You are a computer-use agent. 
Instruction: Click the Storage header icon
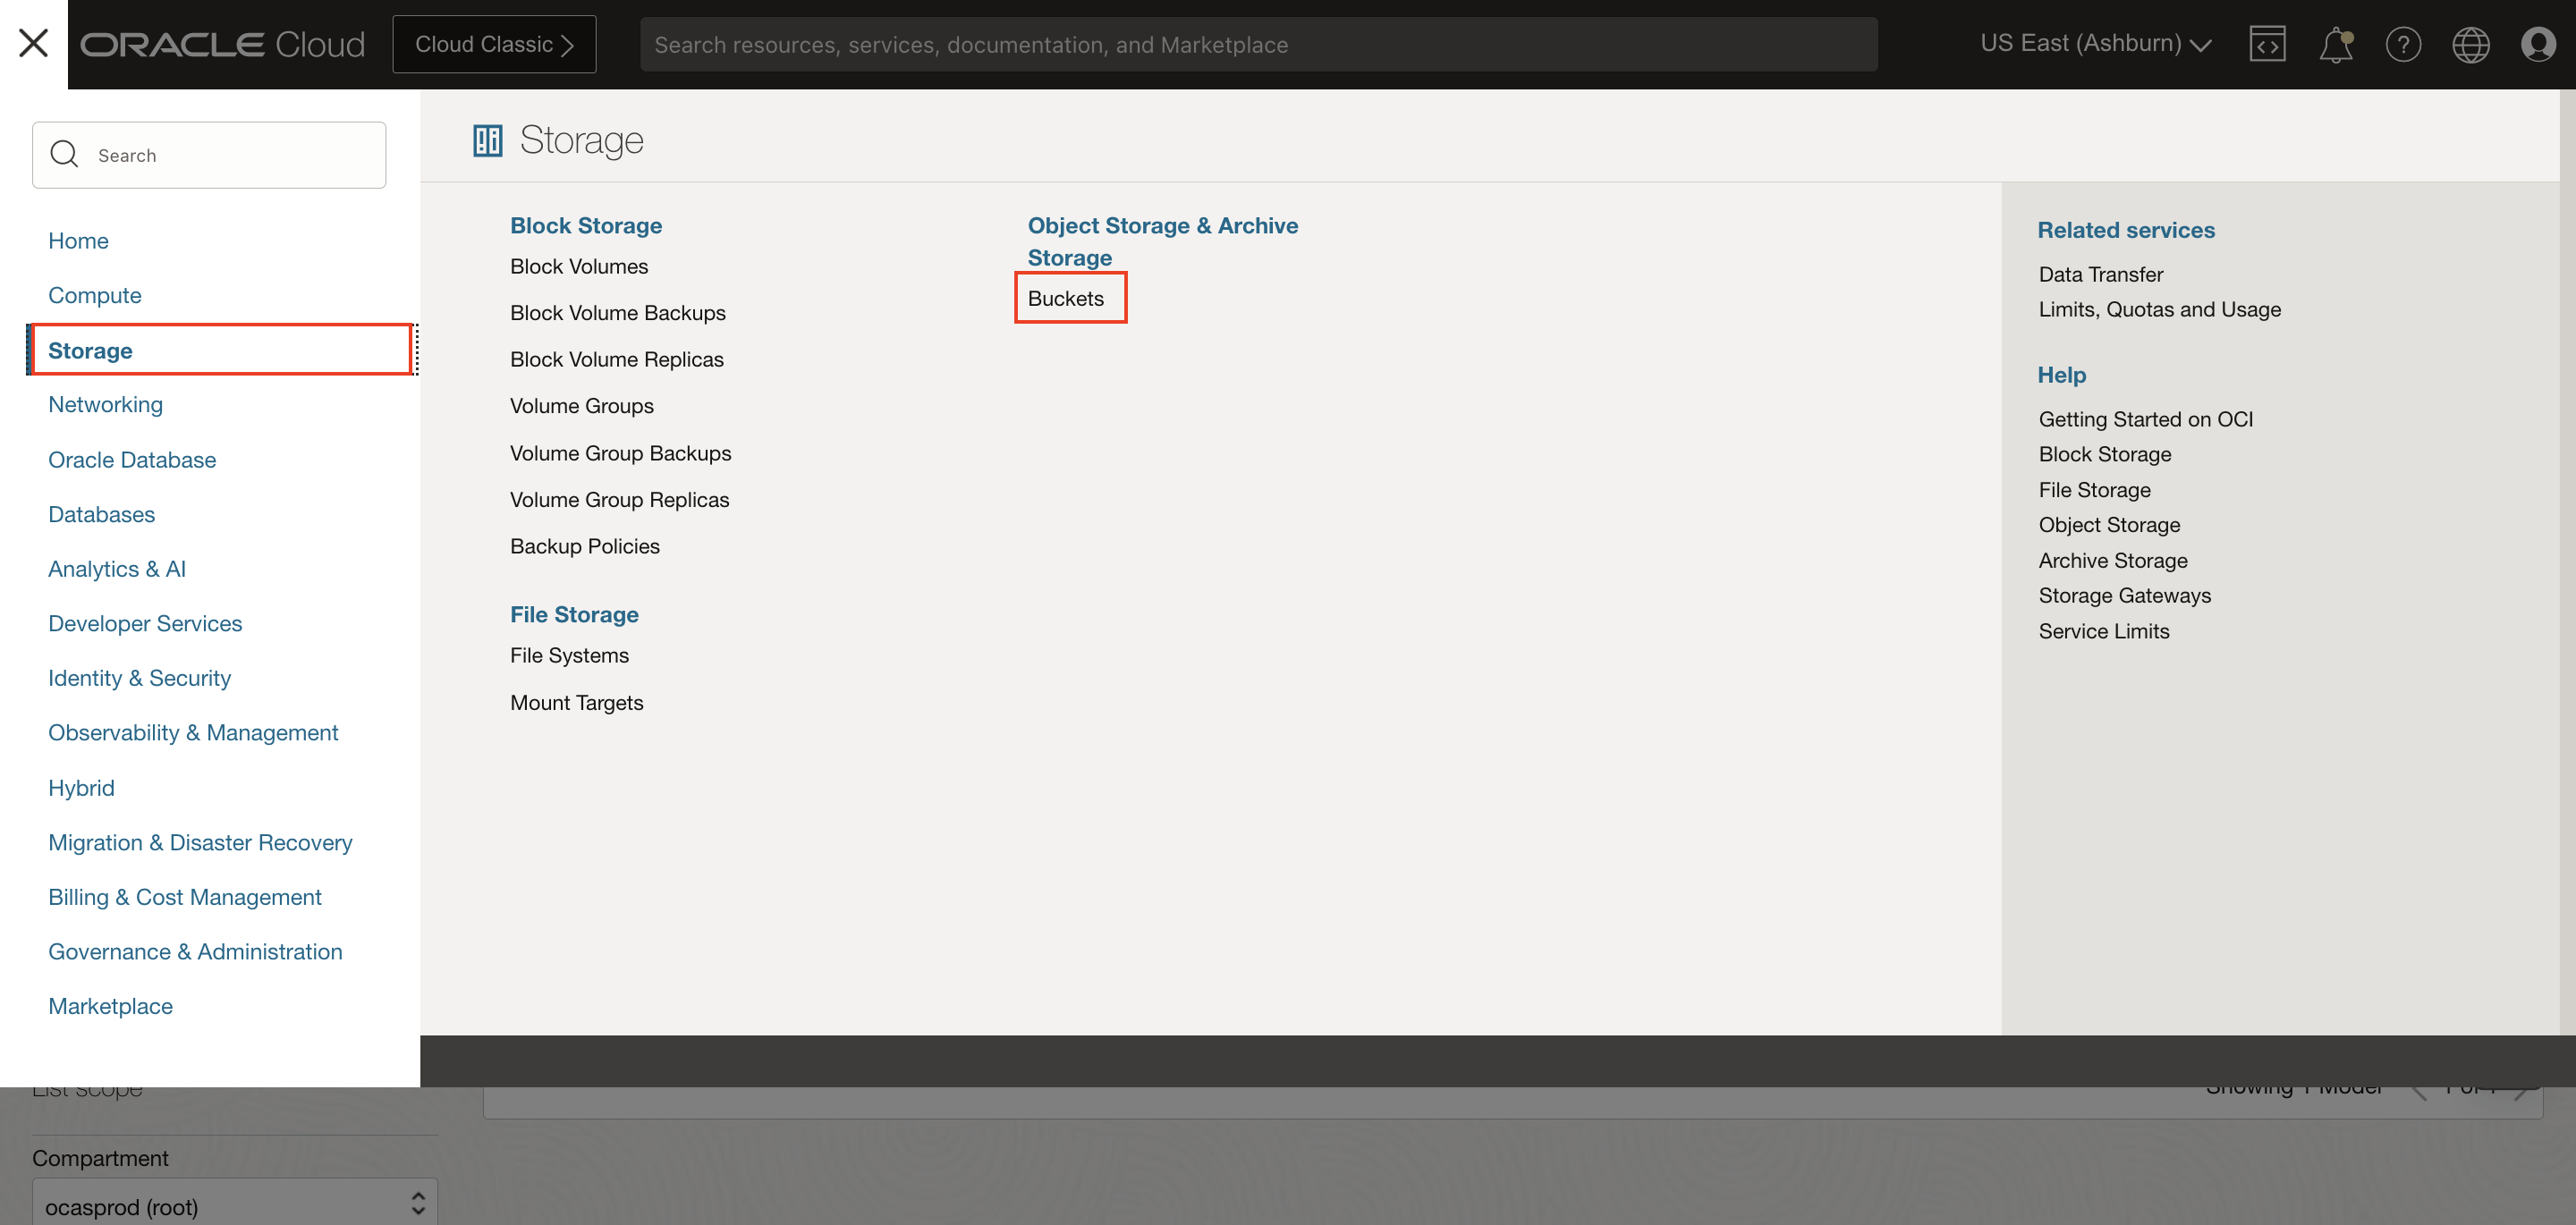tap(487, 141)
